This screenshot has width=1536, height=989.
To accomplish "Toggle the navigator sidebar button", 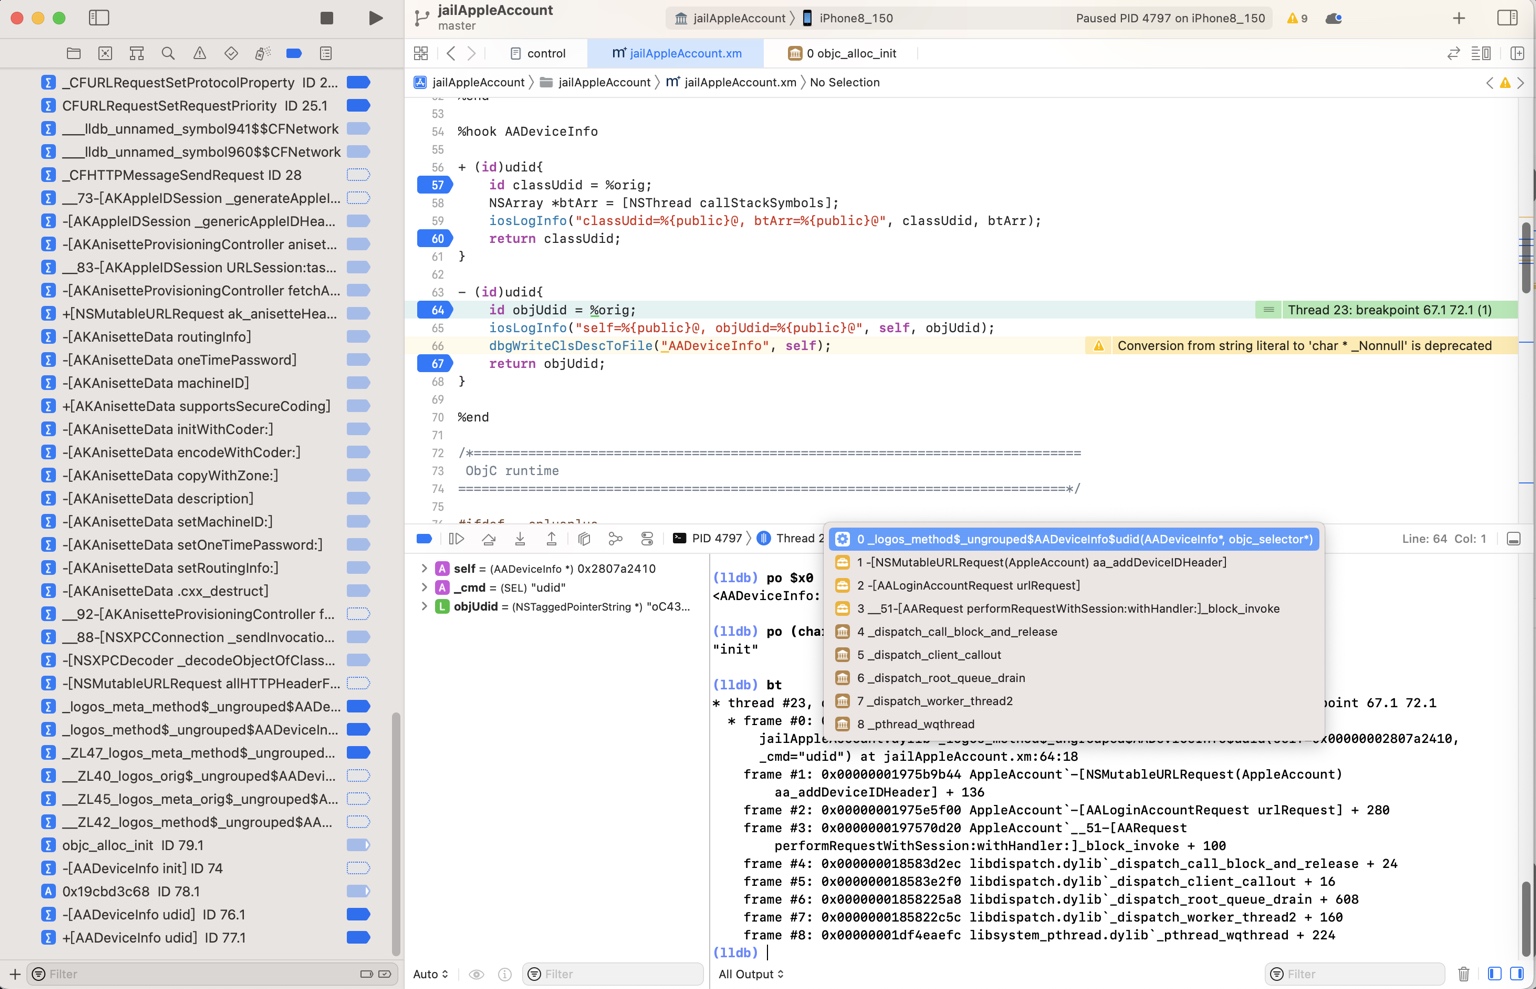I will point(99,18).
